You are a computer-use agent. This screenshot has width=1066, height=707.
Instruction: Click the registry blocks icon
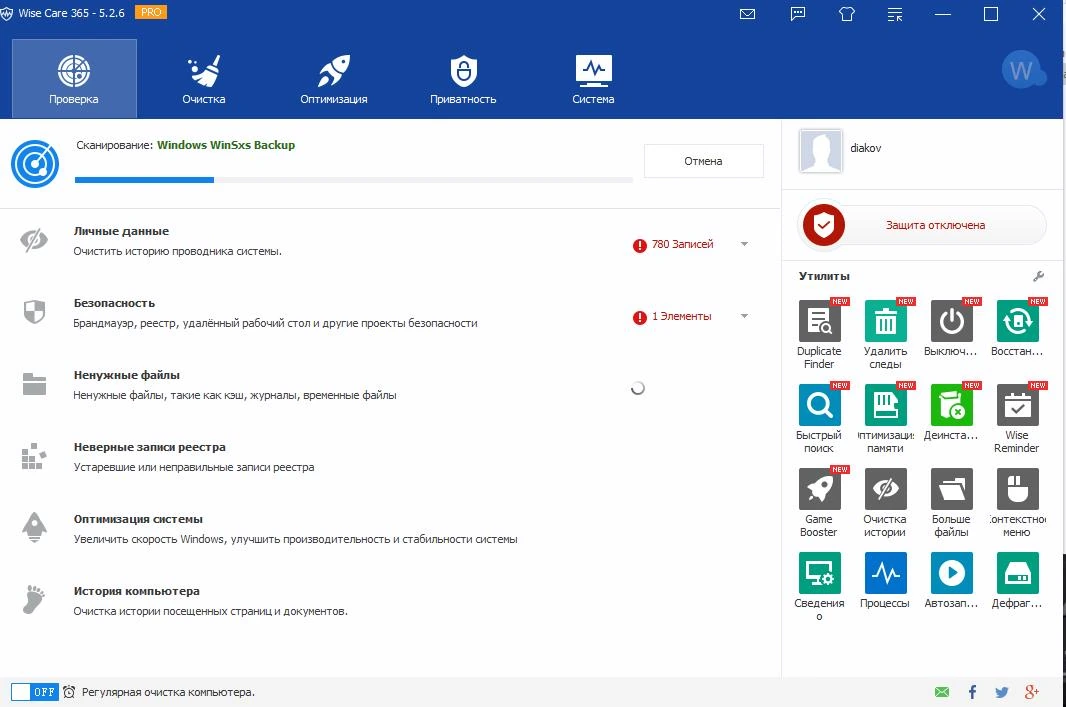[x=34, y=456]
